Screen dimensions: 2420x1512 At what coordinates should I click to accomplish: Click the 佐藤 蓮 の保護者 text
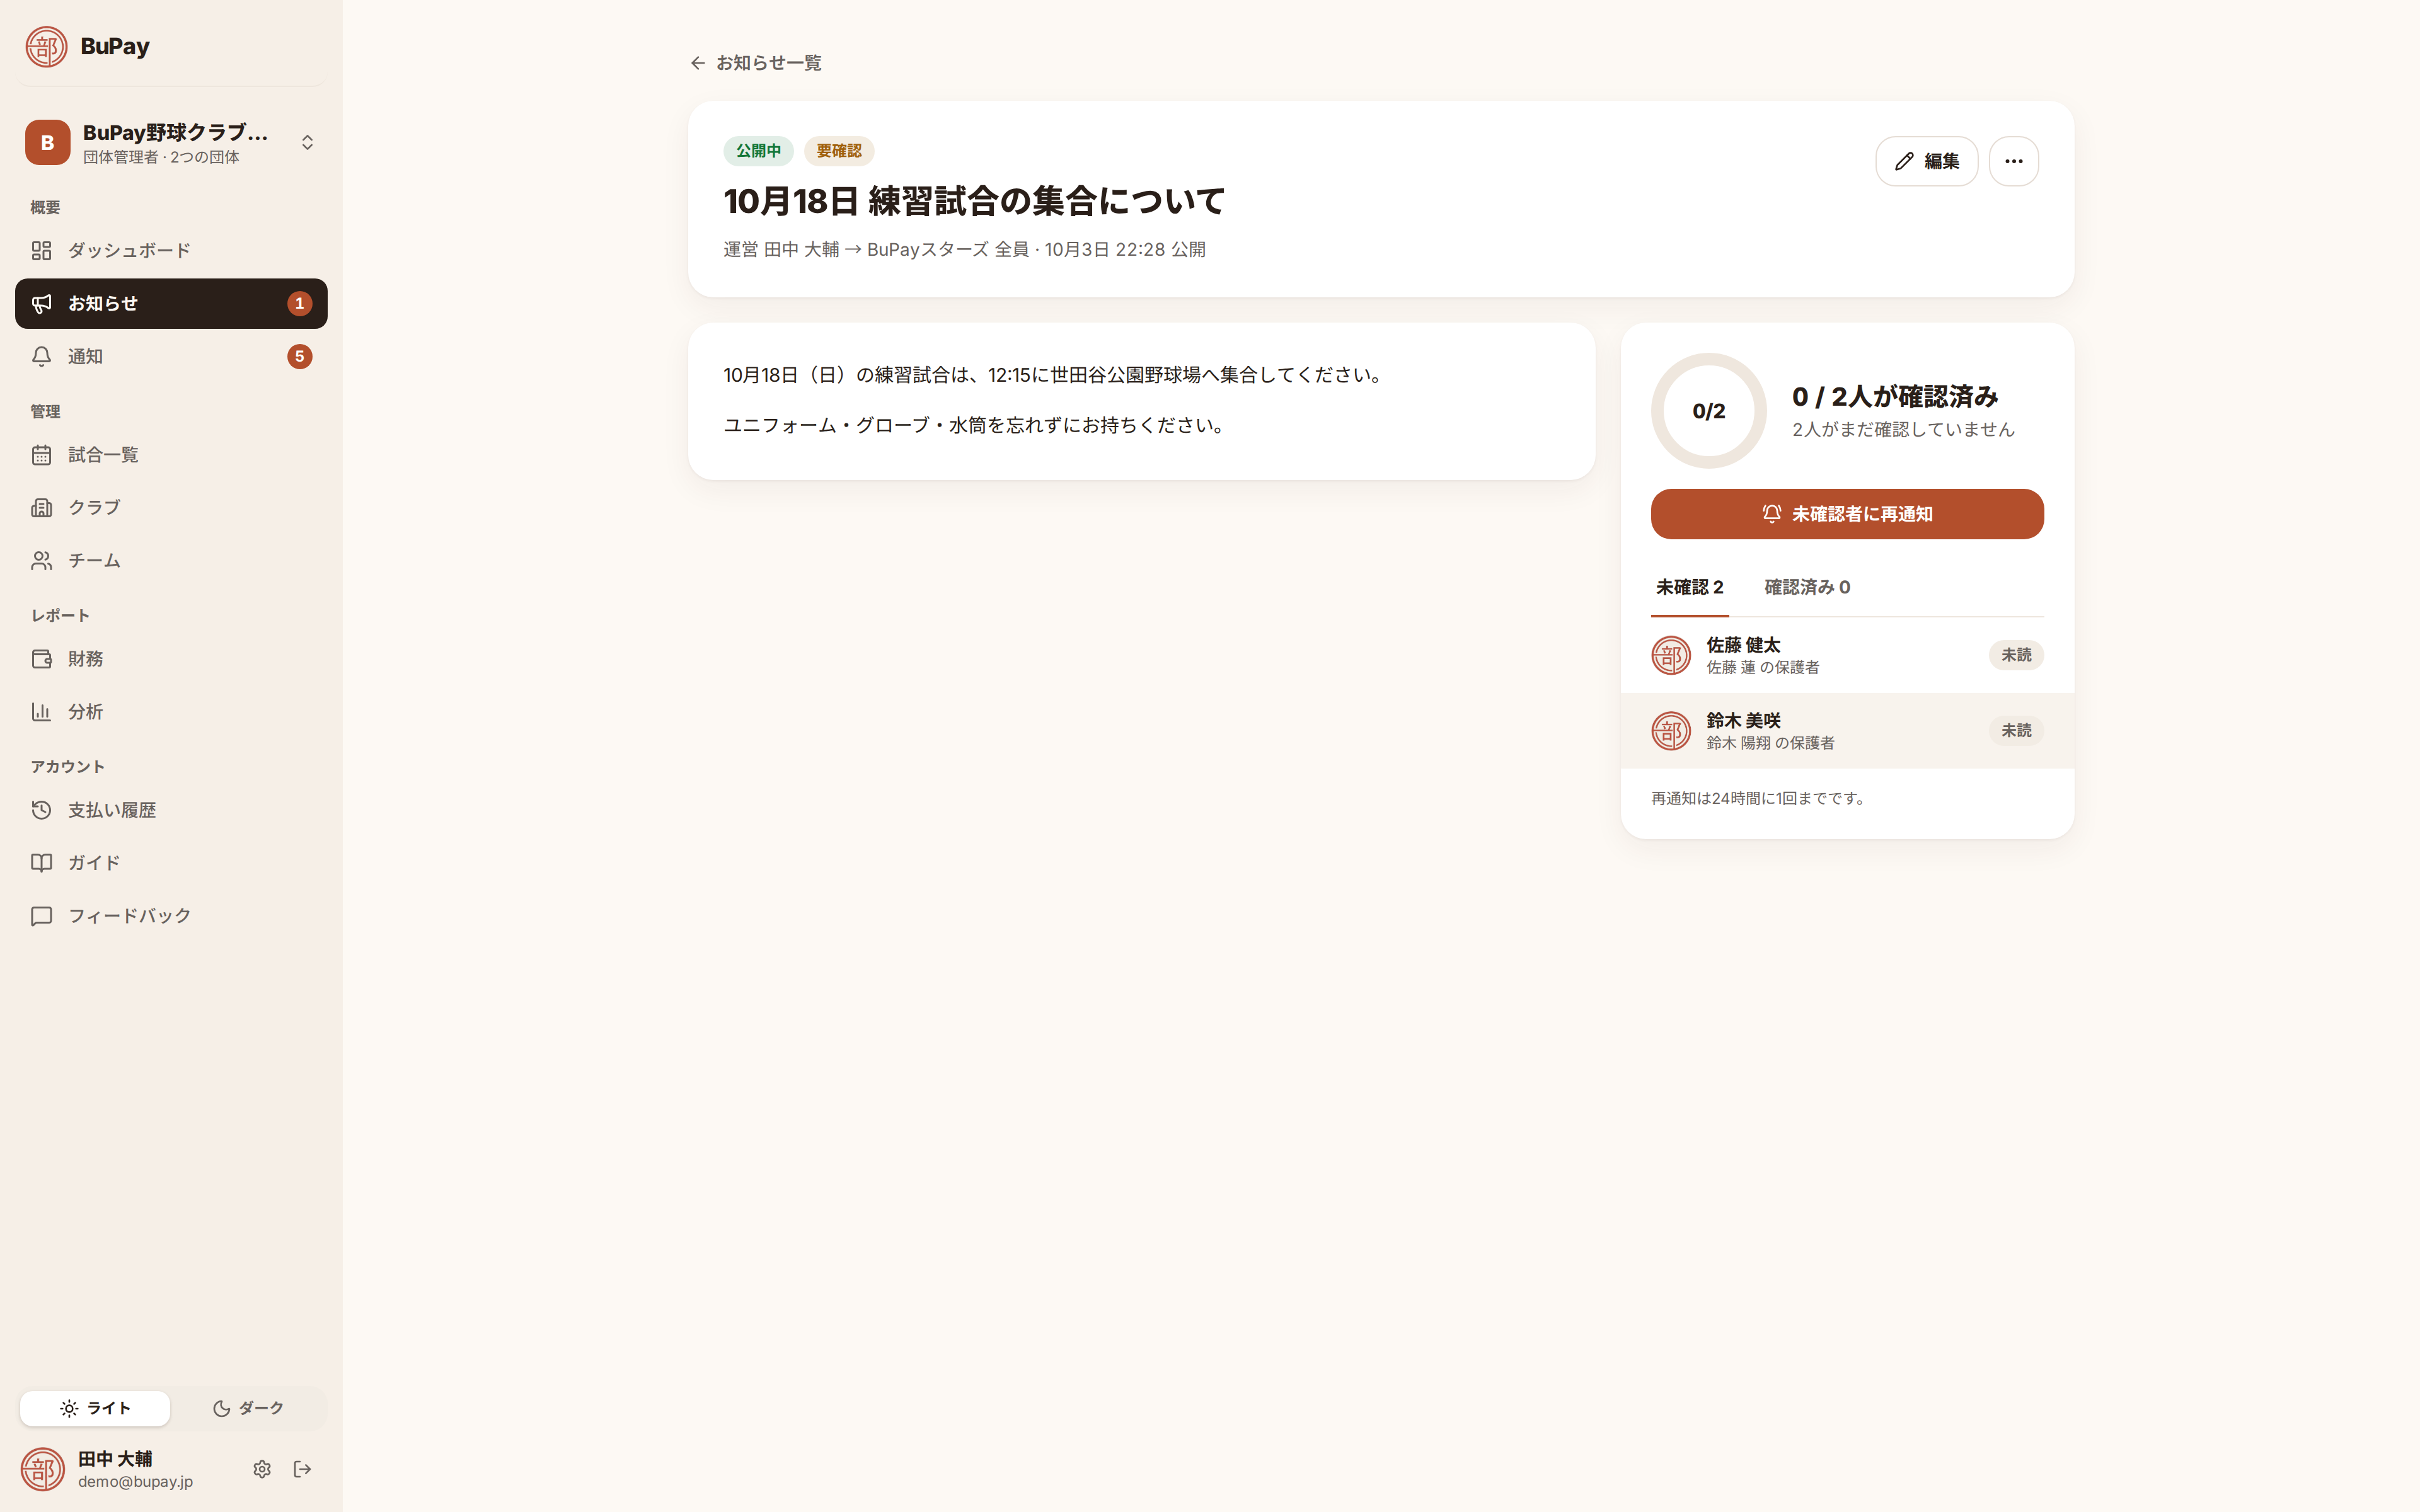[x=1762, y=667]
